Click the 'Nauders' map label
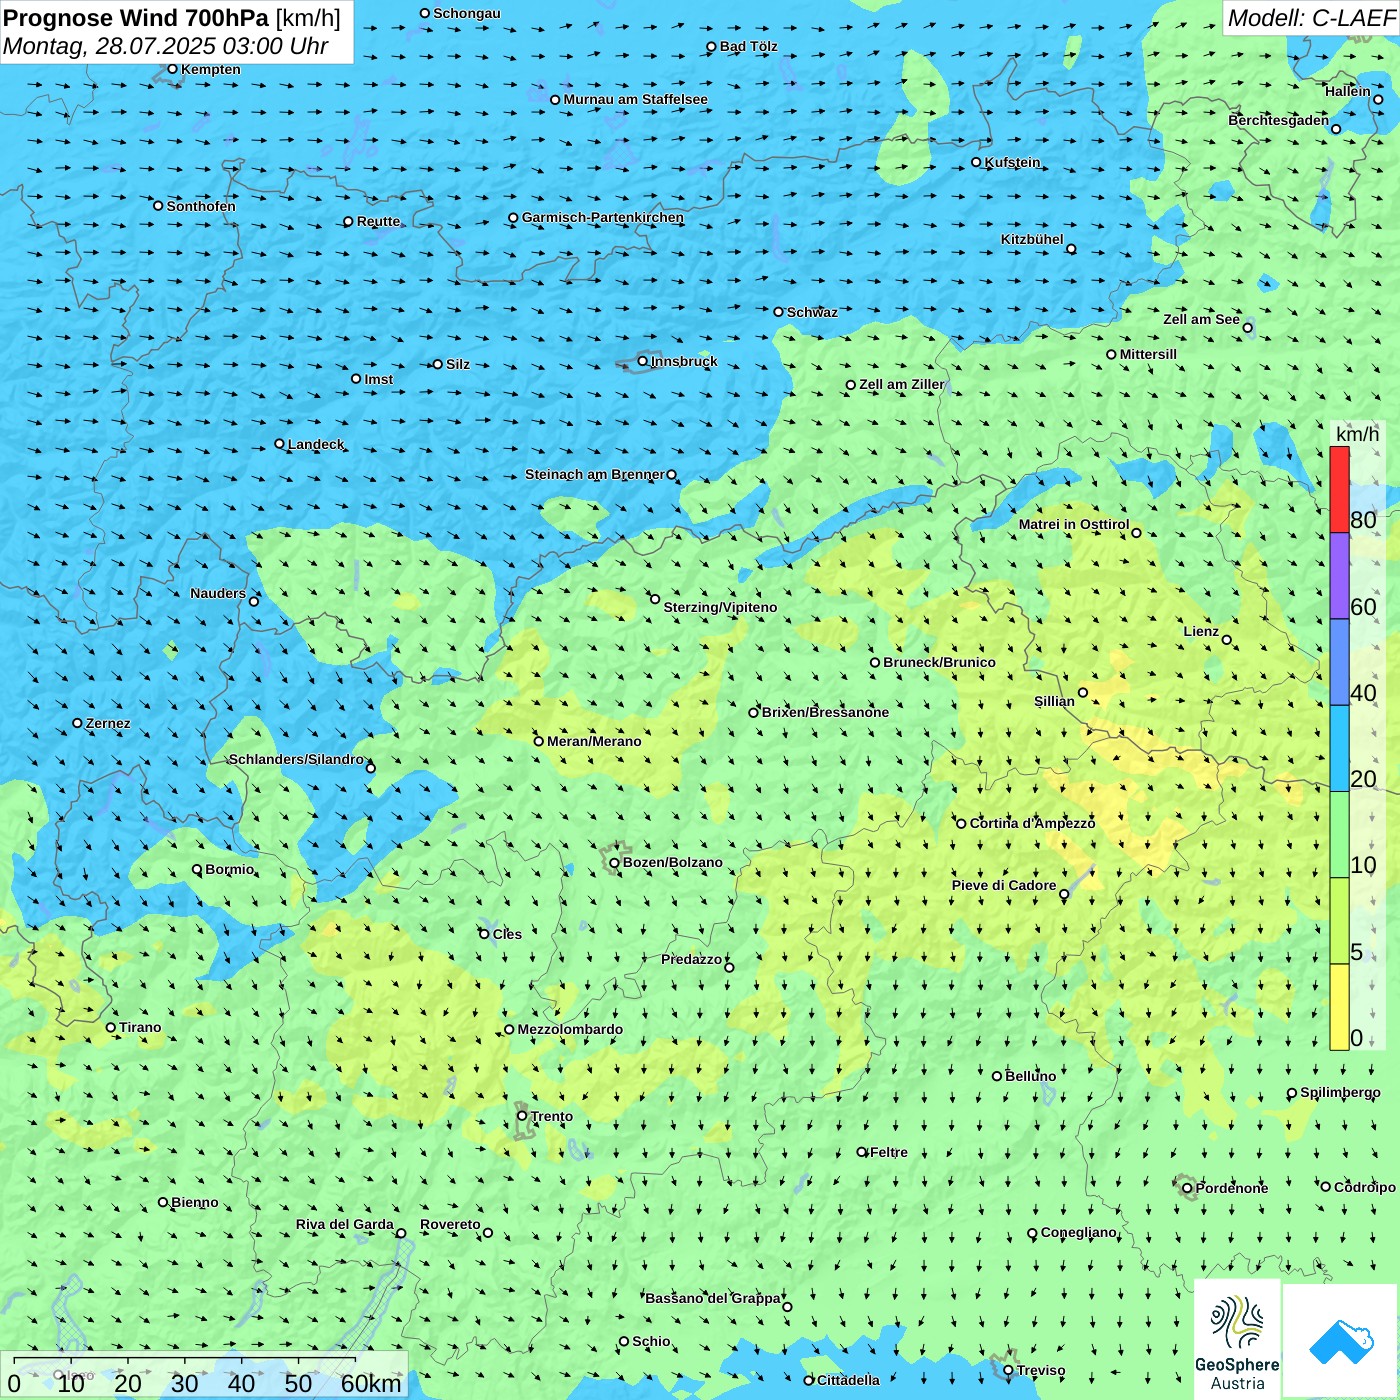The image size is (1400, 1400). pos(218,593)
